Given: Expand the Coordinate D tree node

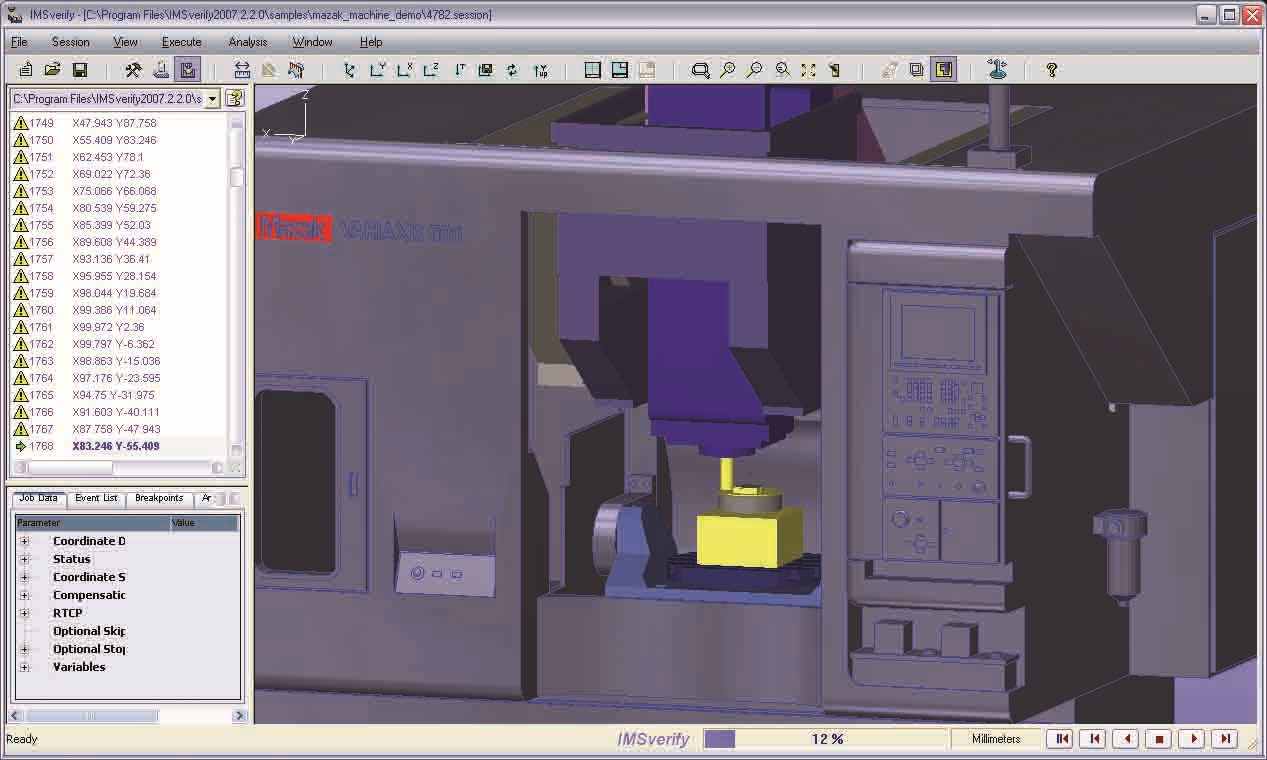Looking at the screenshot, I should pos(25,541).
